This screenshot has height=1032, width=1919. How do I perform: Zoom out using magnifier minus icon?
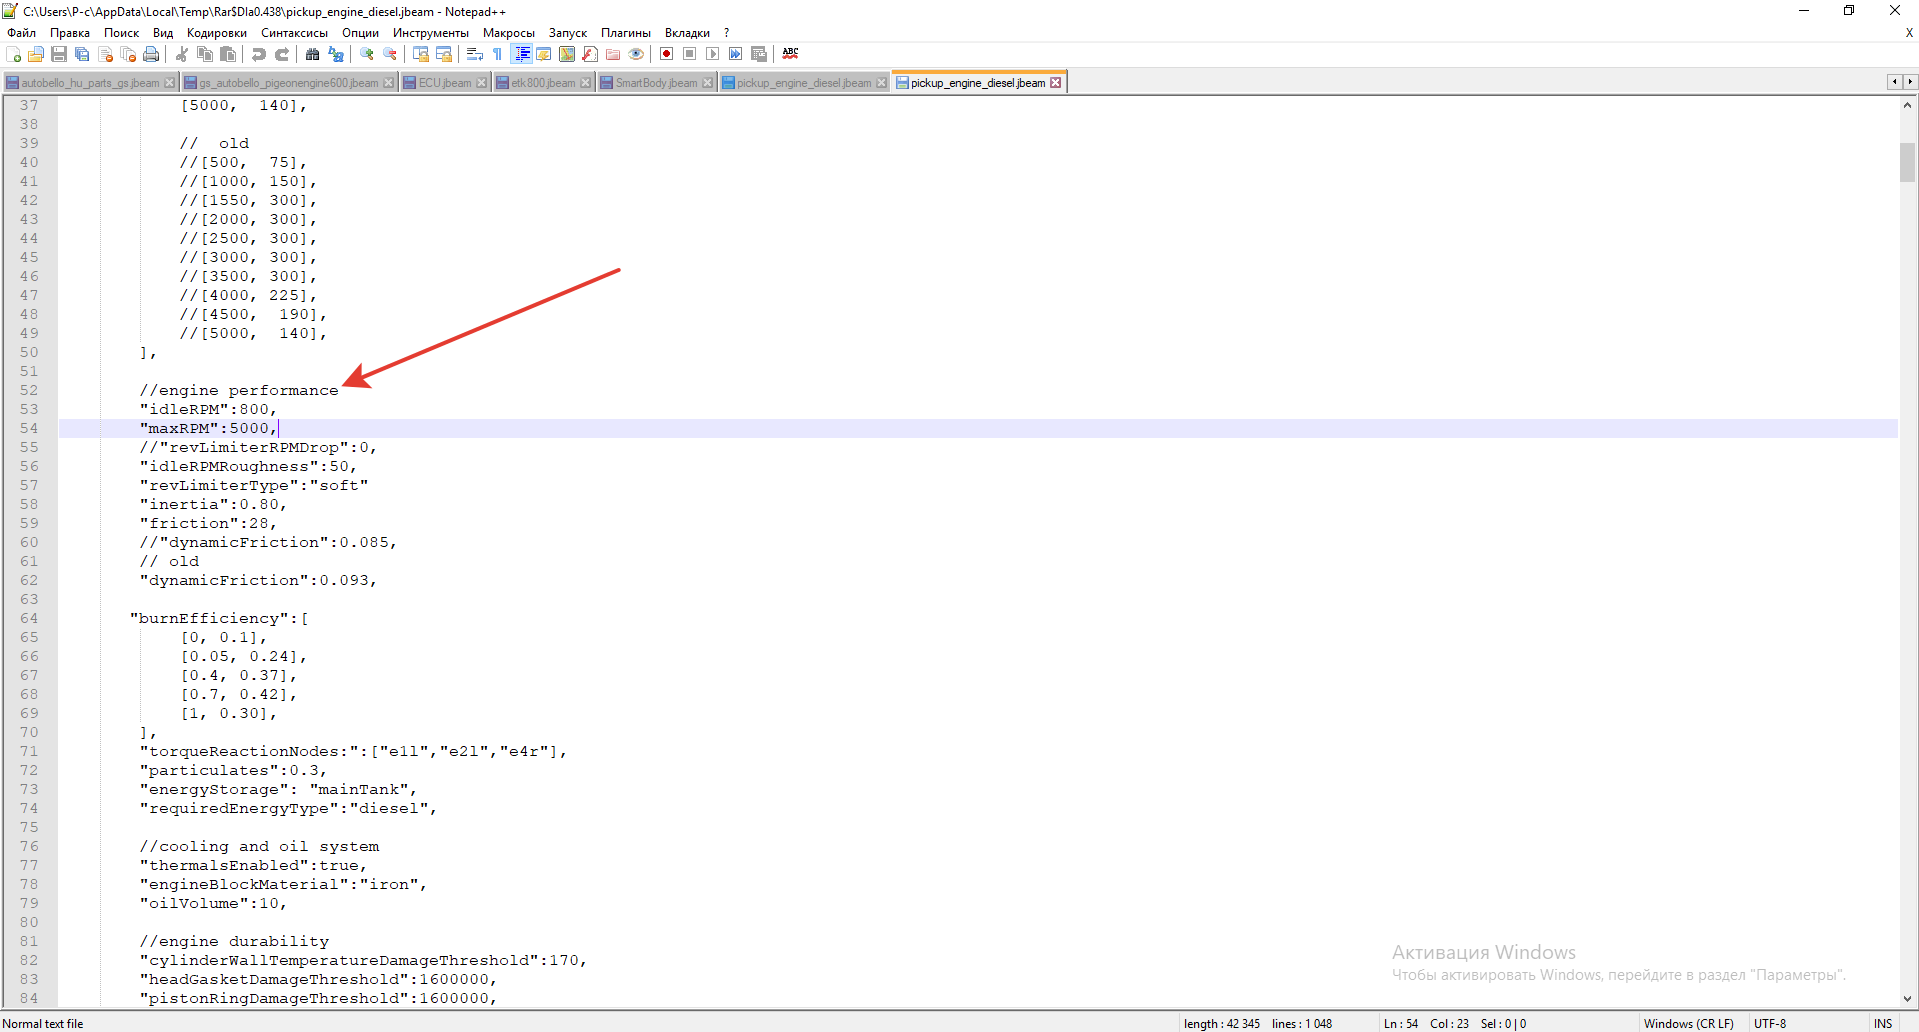[390, 54]
